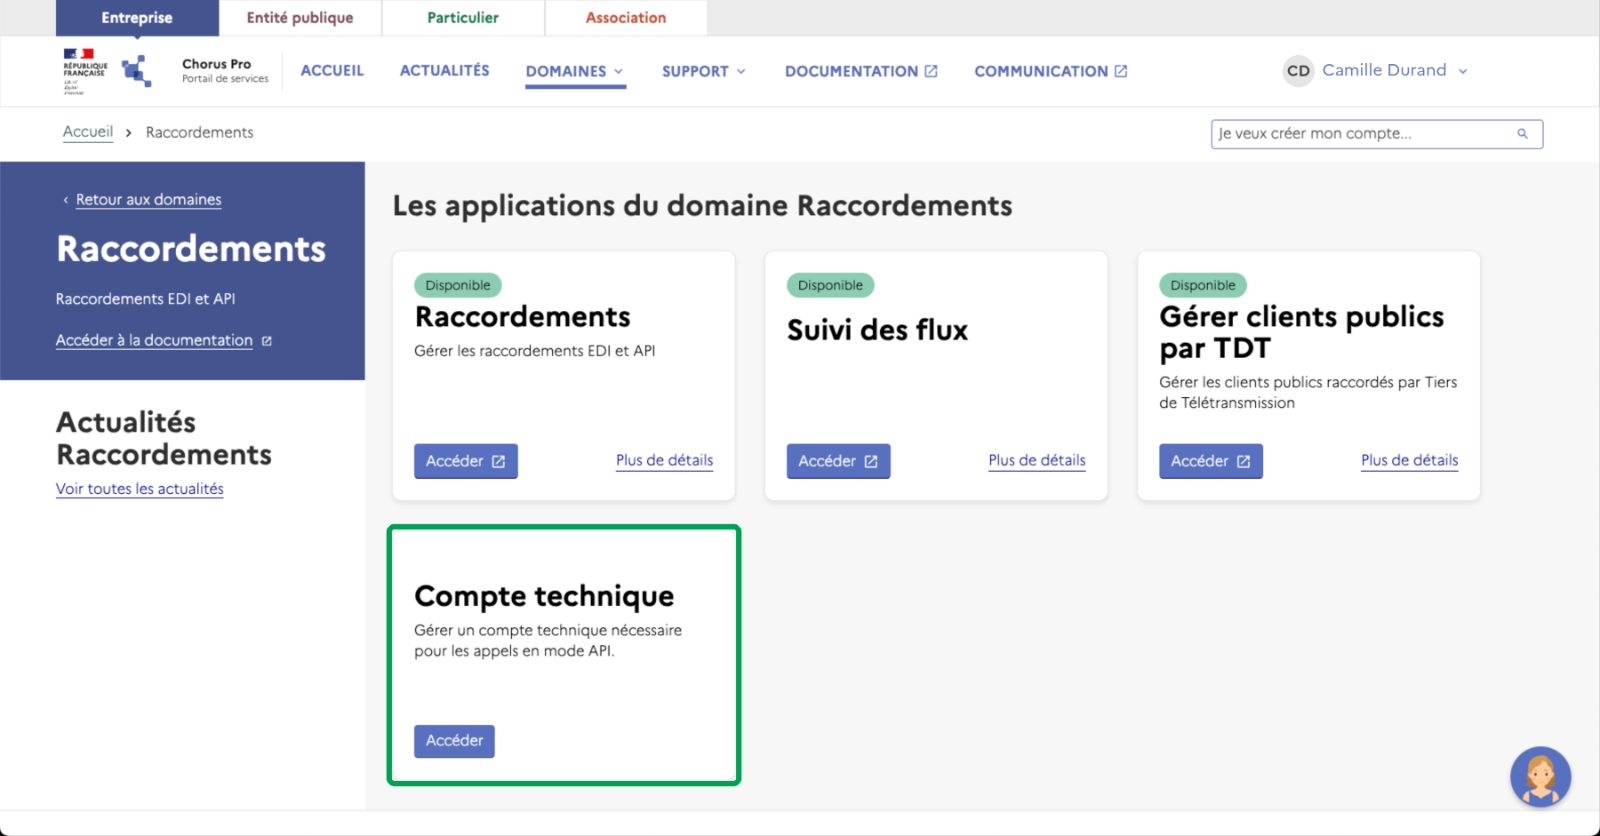
Task: Click external-link icon beside Communication
Action: pyautogui.click(x=1121, y=71)
